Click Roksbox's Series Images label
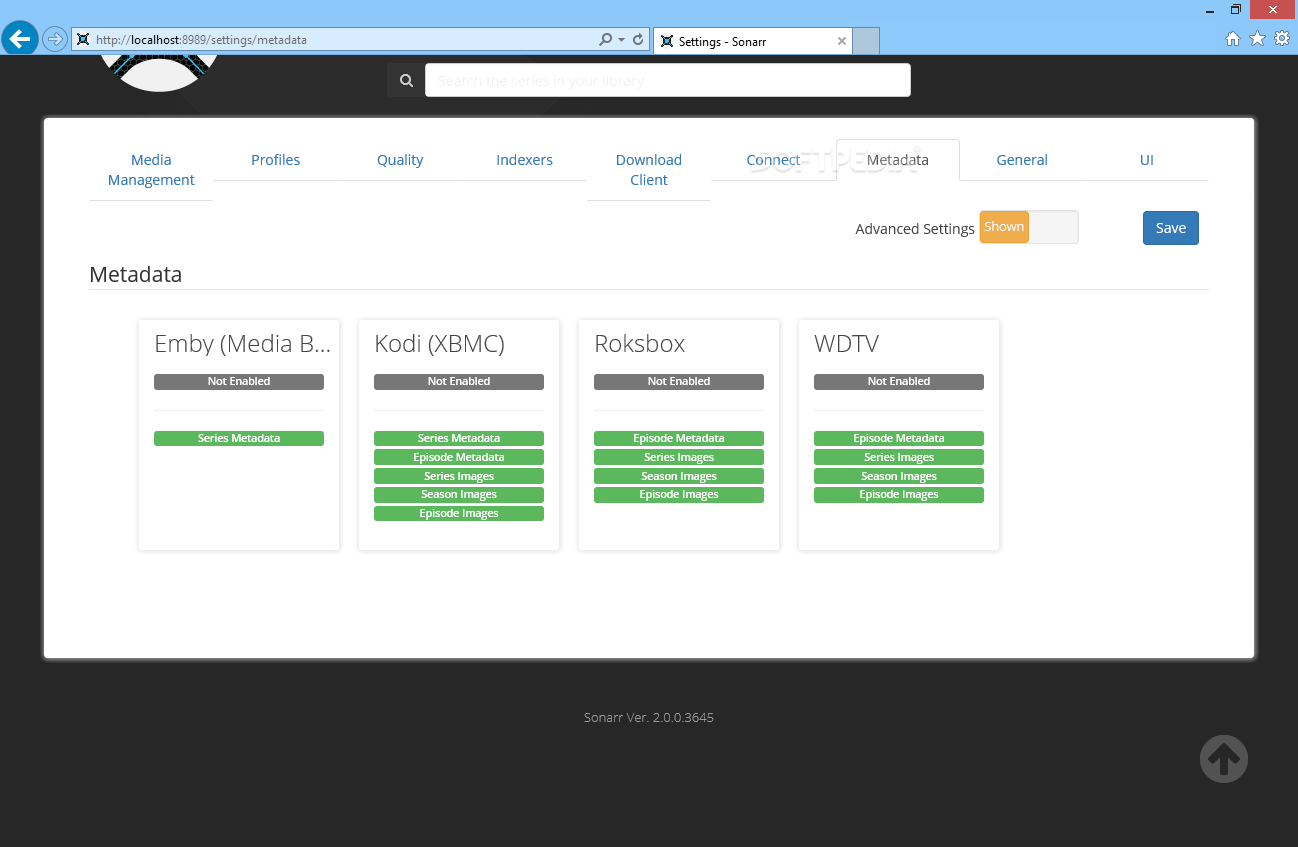The image size is (1298, 847). tap(679, 457)
